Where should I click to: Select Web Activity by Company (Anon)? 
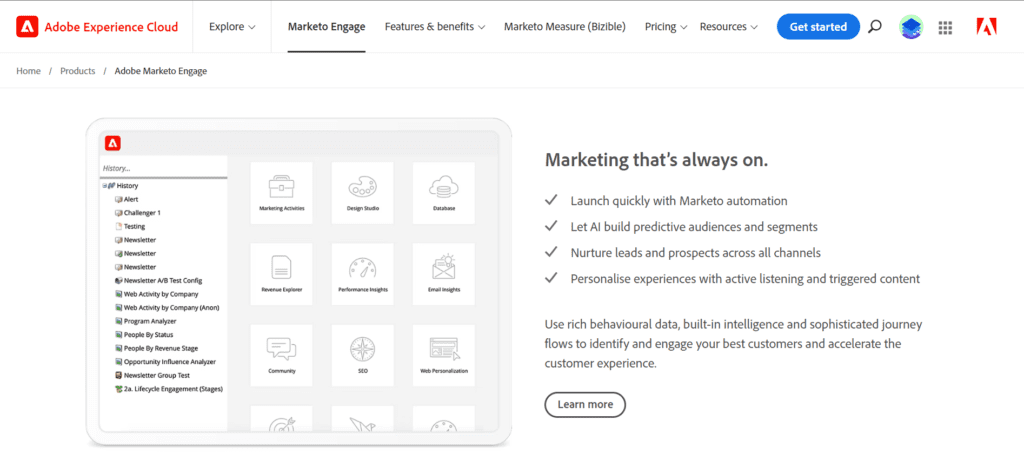pyautogui.click(x=167, y=307)
